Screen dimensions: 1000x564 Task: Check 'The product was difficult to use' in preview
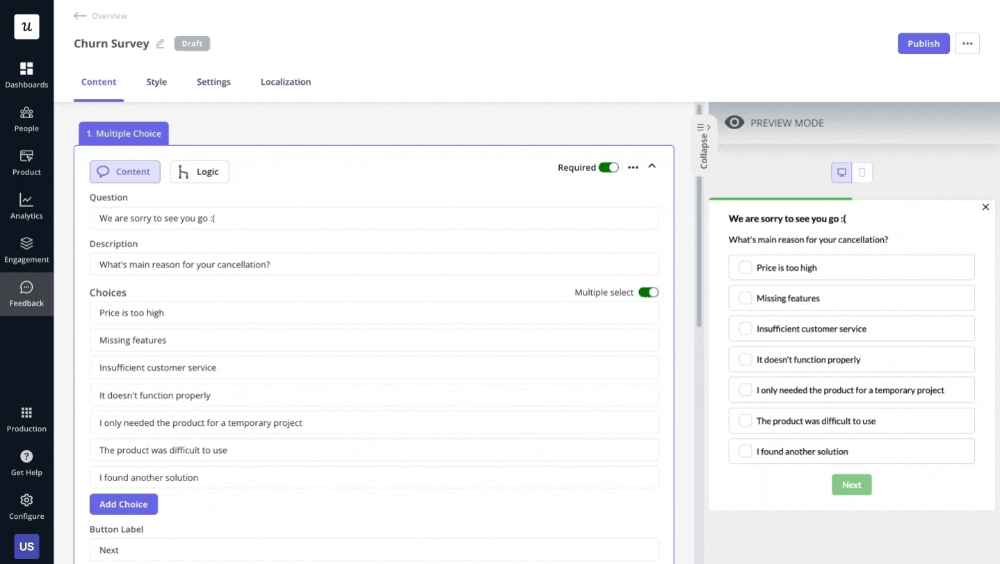click(x=745, y=420)
